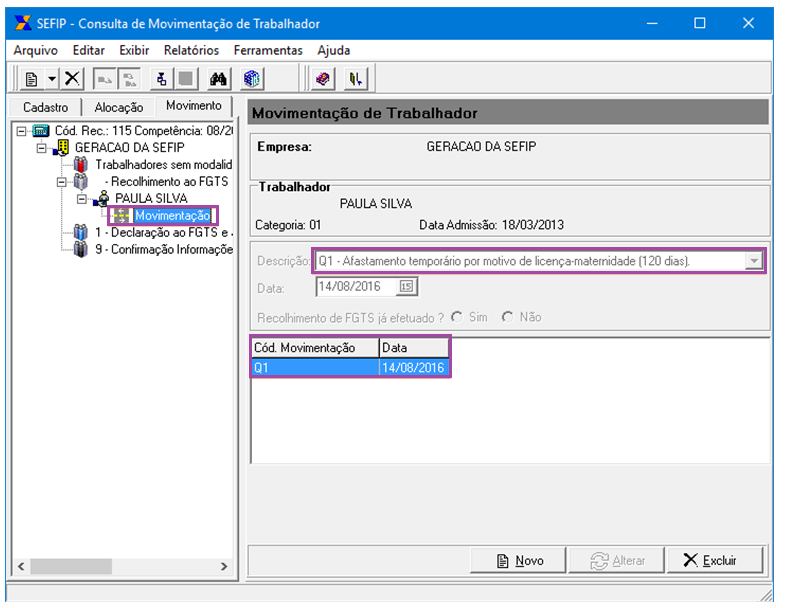Click the Data input field 14/08/2016
The height and width of the screenshot is (608, 791).
coord(357,287)
